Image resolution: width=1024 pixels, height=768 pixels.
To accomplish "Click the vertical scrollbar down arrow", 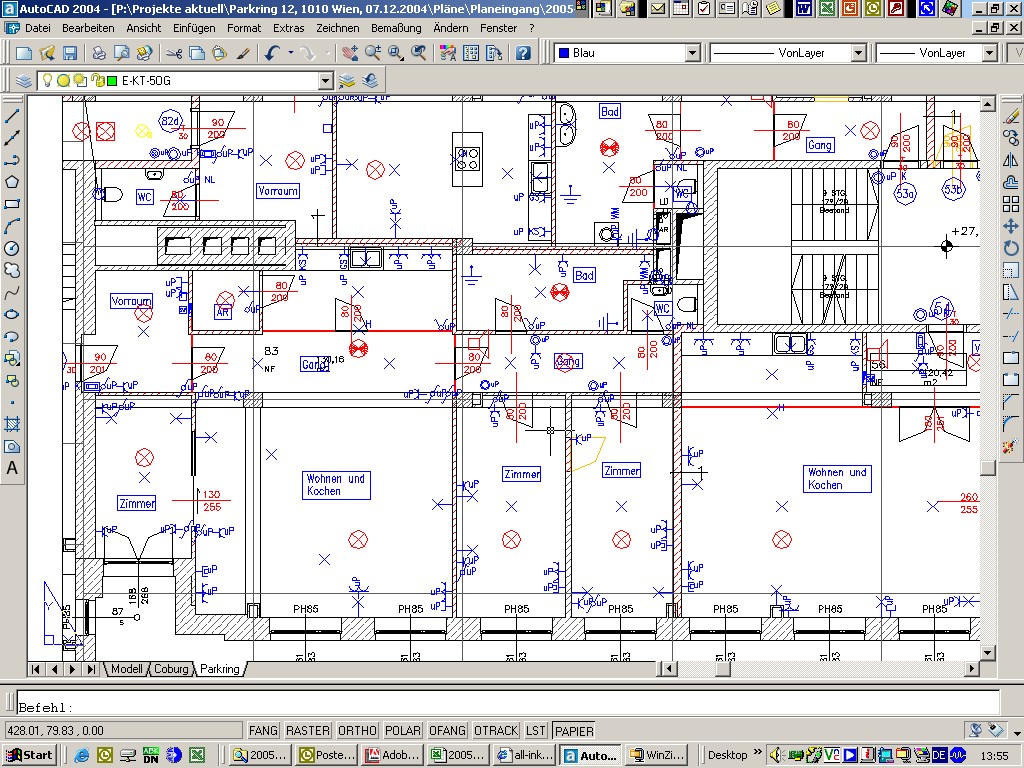I will (x=987, y=652).
